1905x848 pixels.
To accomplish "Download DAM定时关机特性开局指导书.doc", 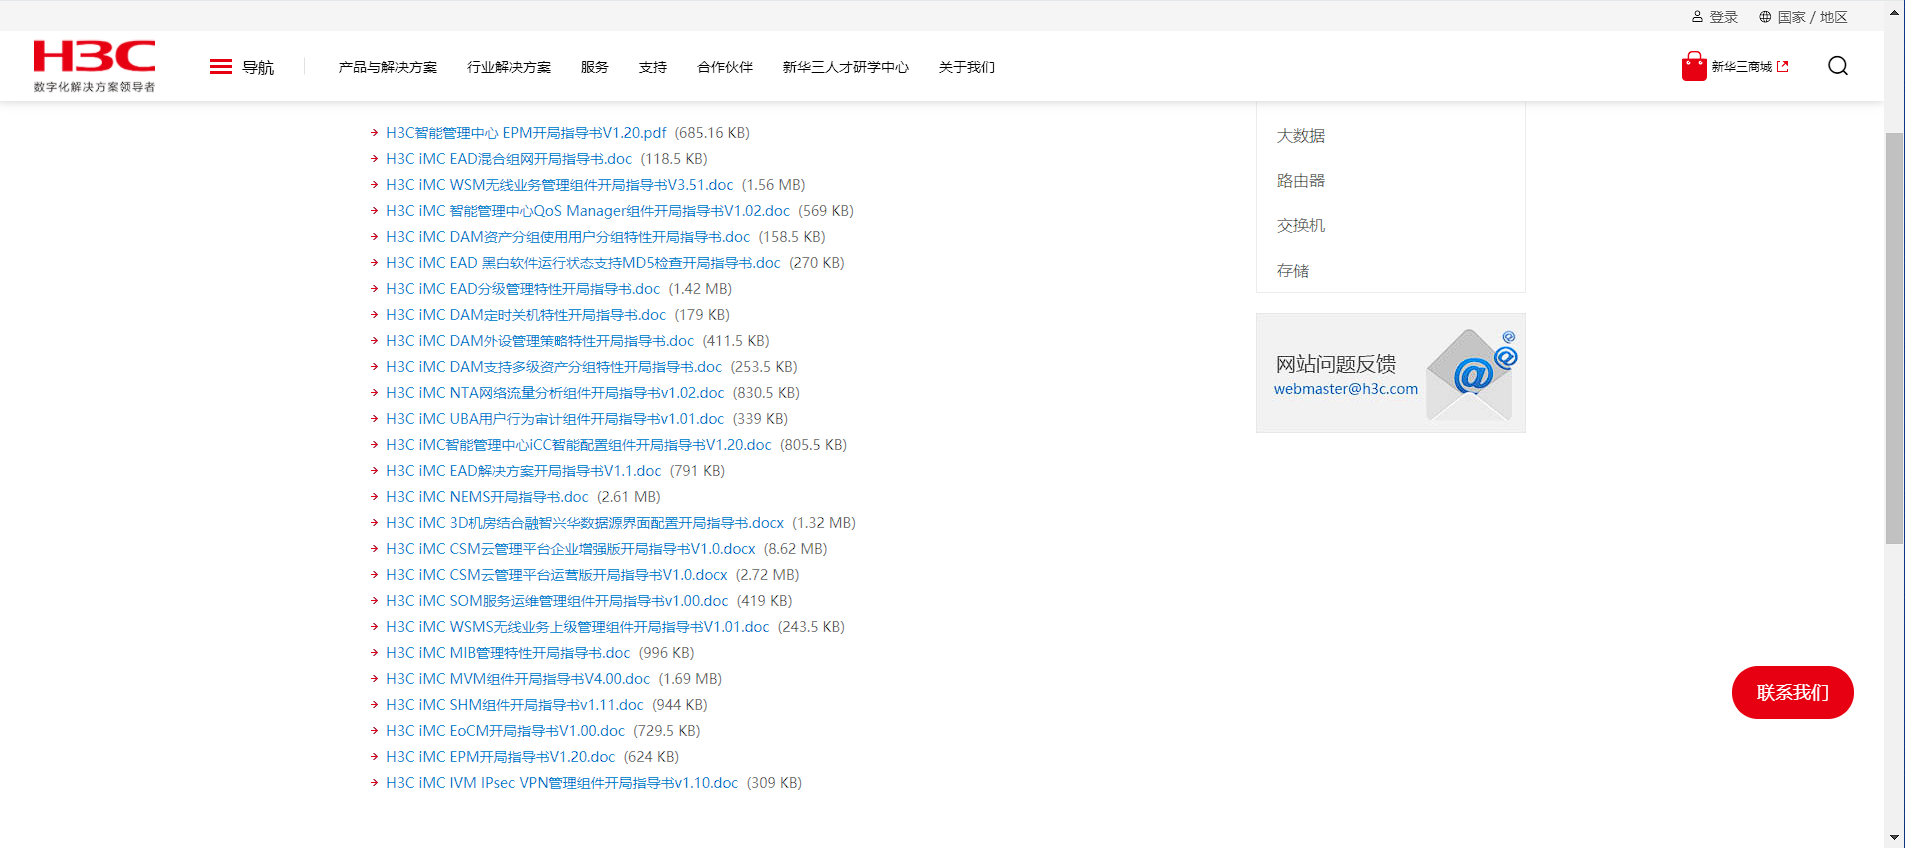I will coord(526,315).
